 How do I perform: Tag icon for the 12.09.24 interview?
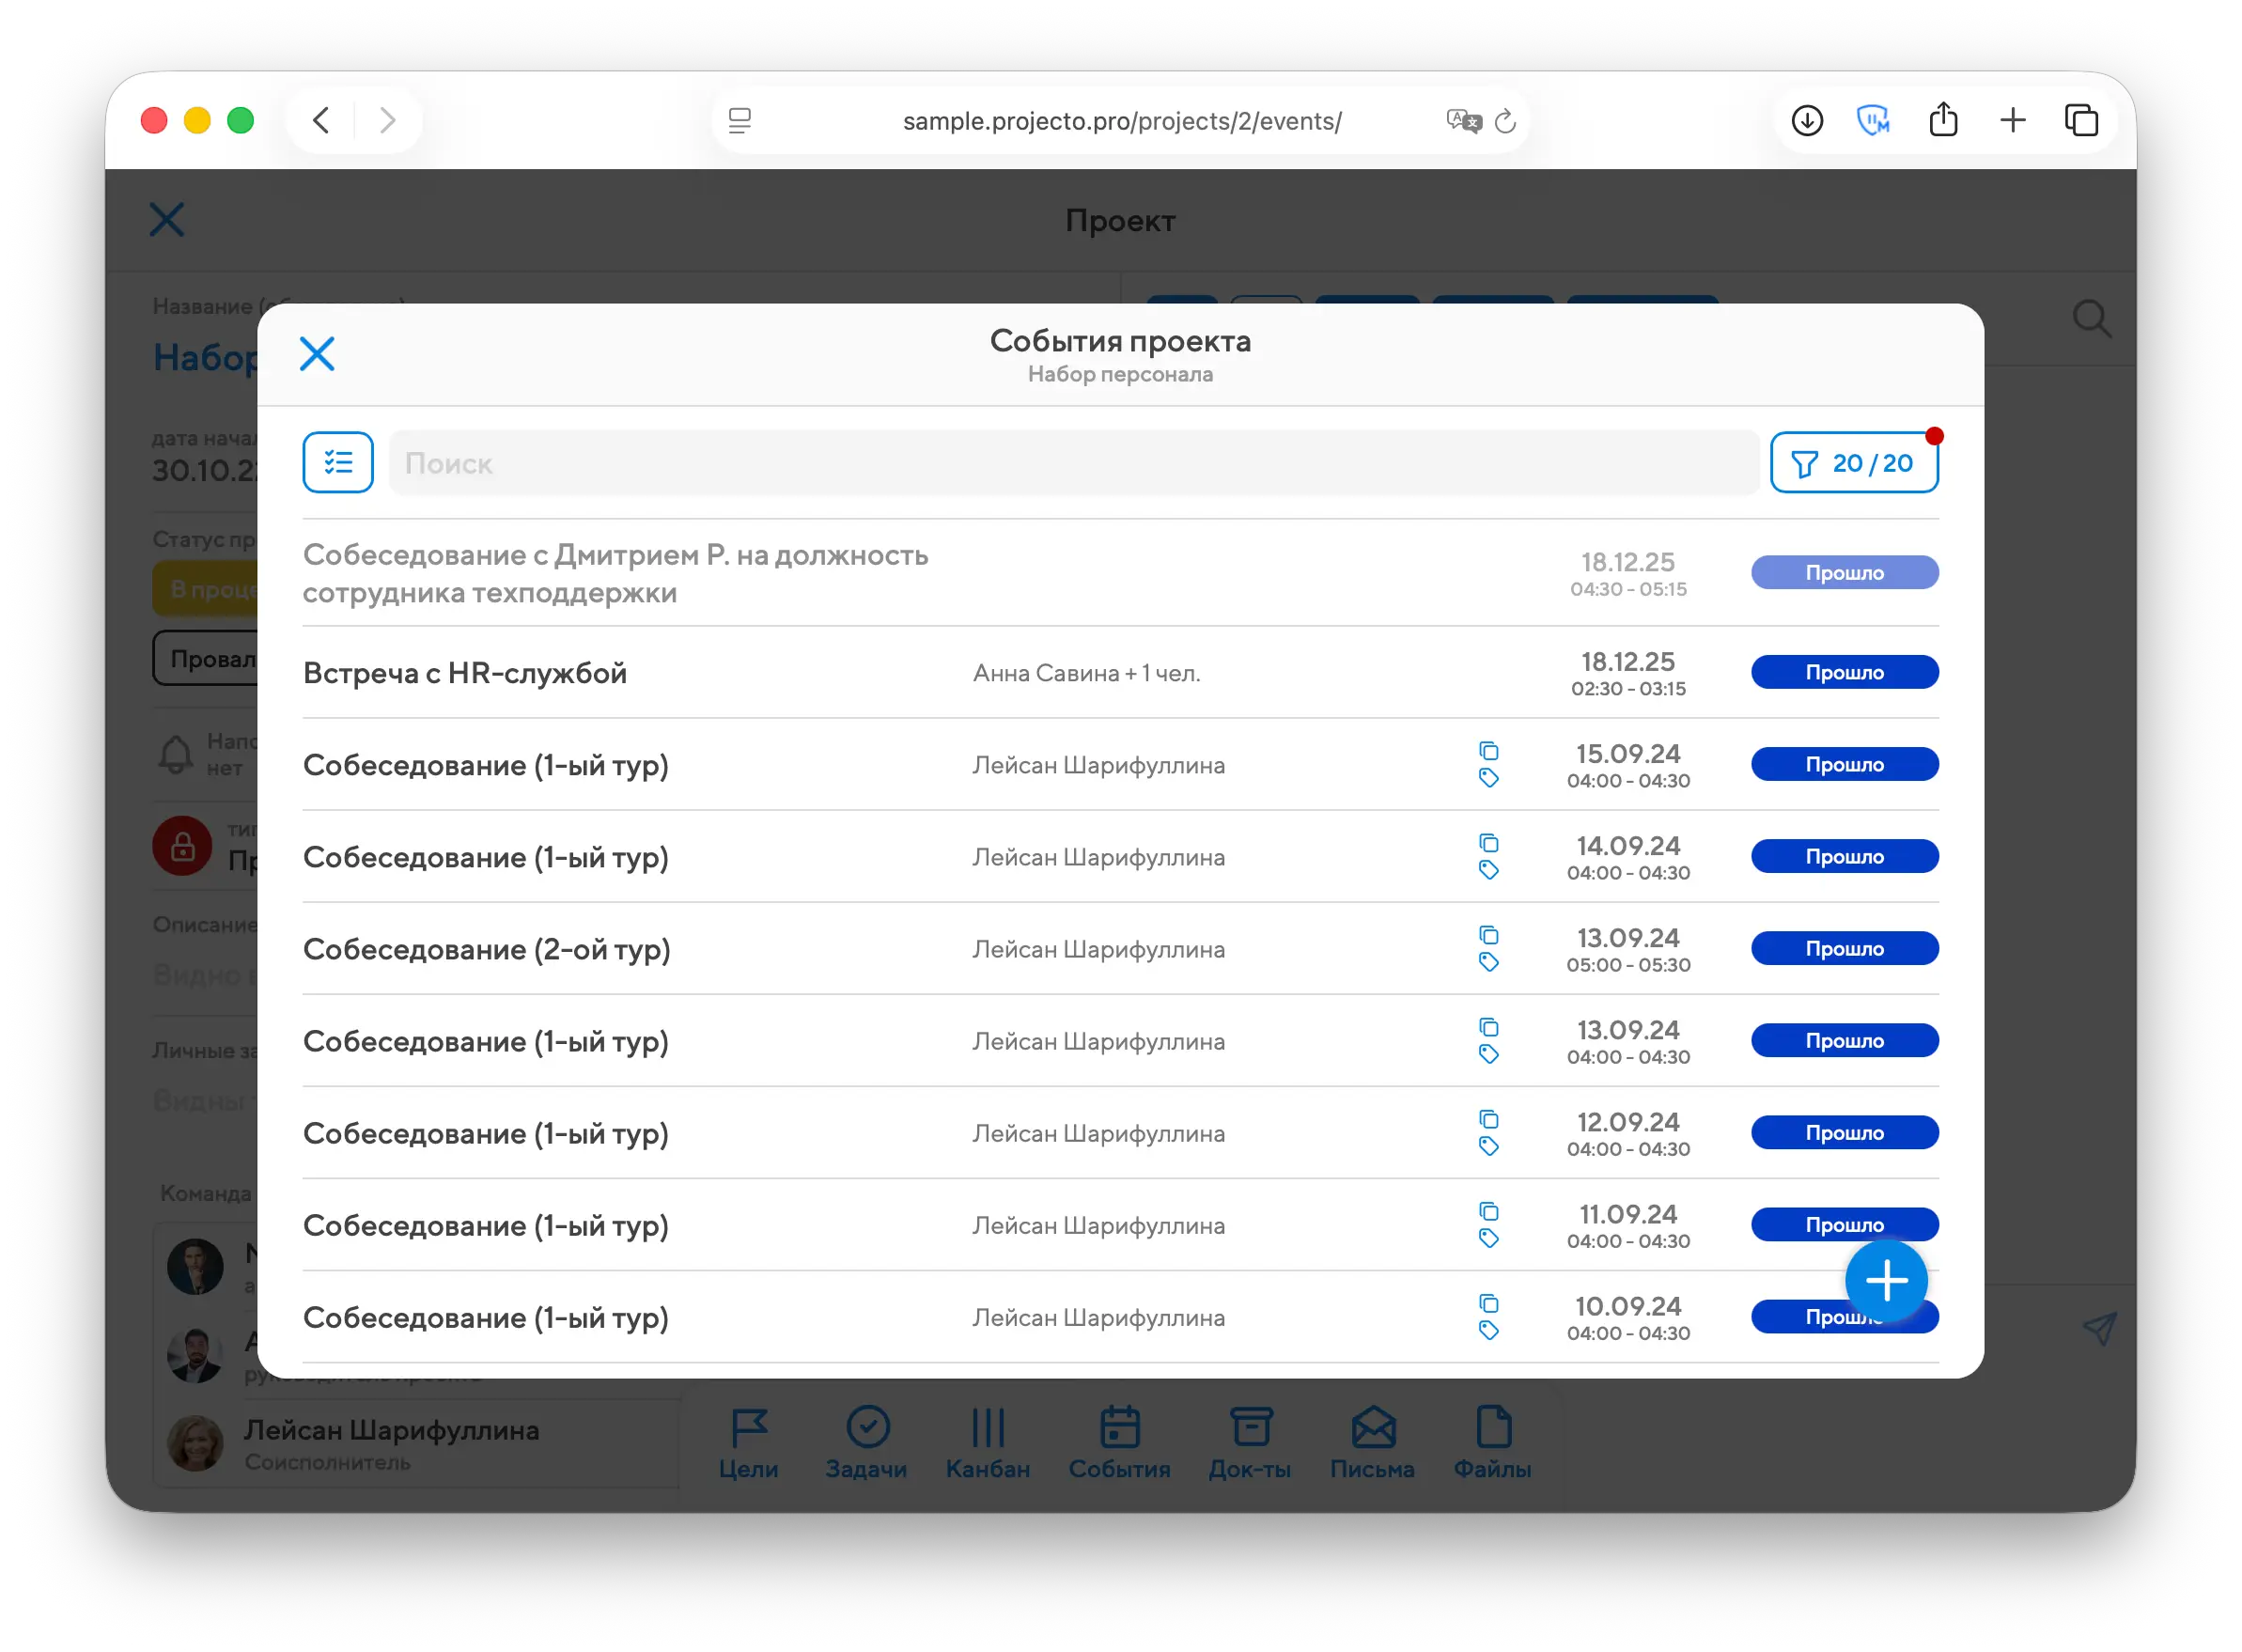pyautogui.click(x=1488, y=1146)
